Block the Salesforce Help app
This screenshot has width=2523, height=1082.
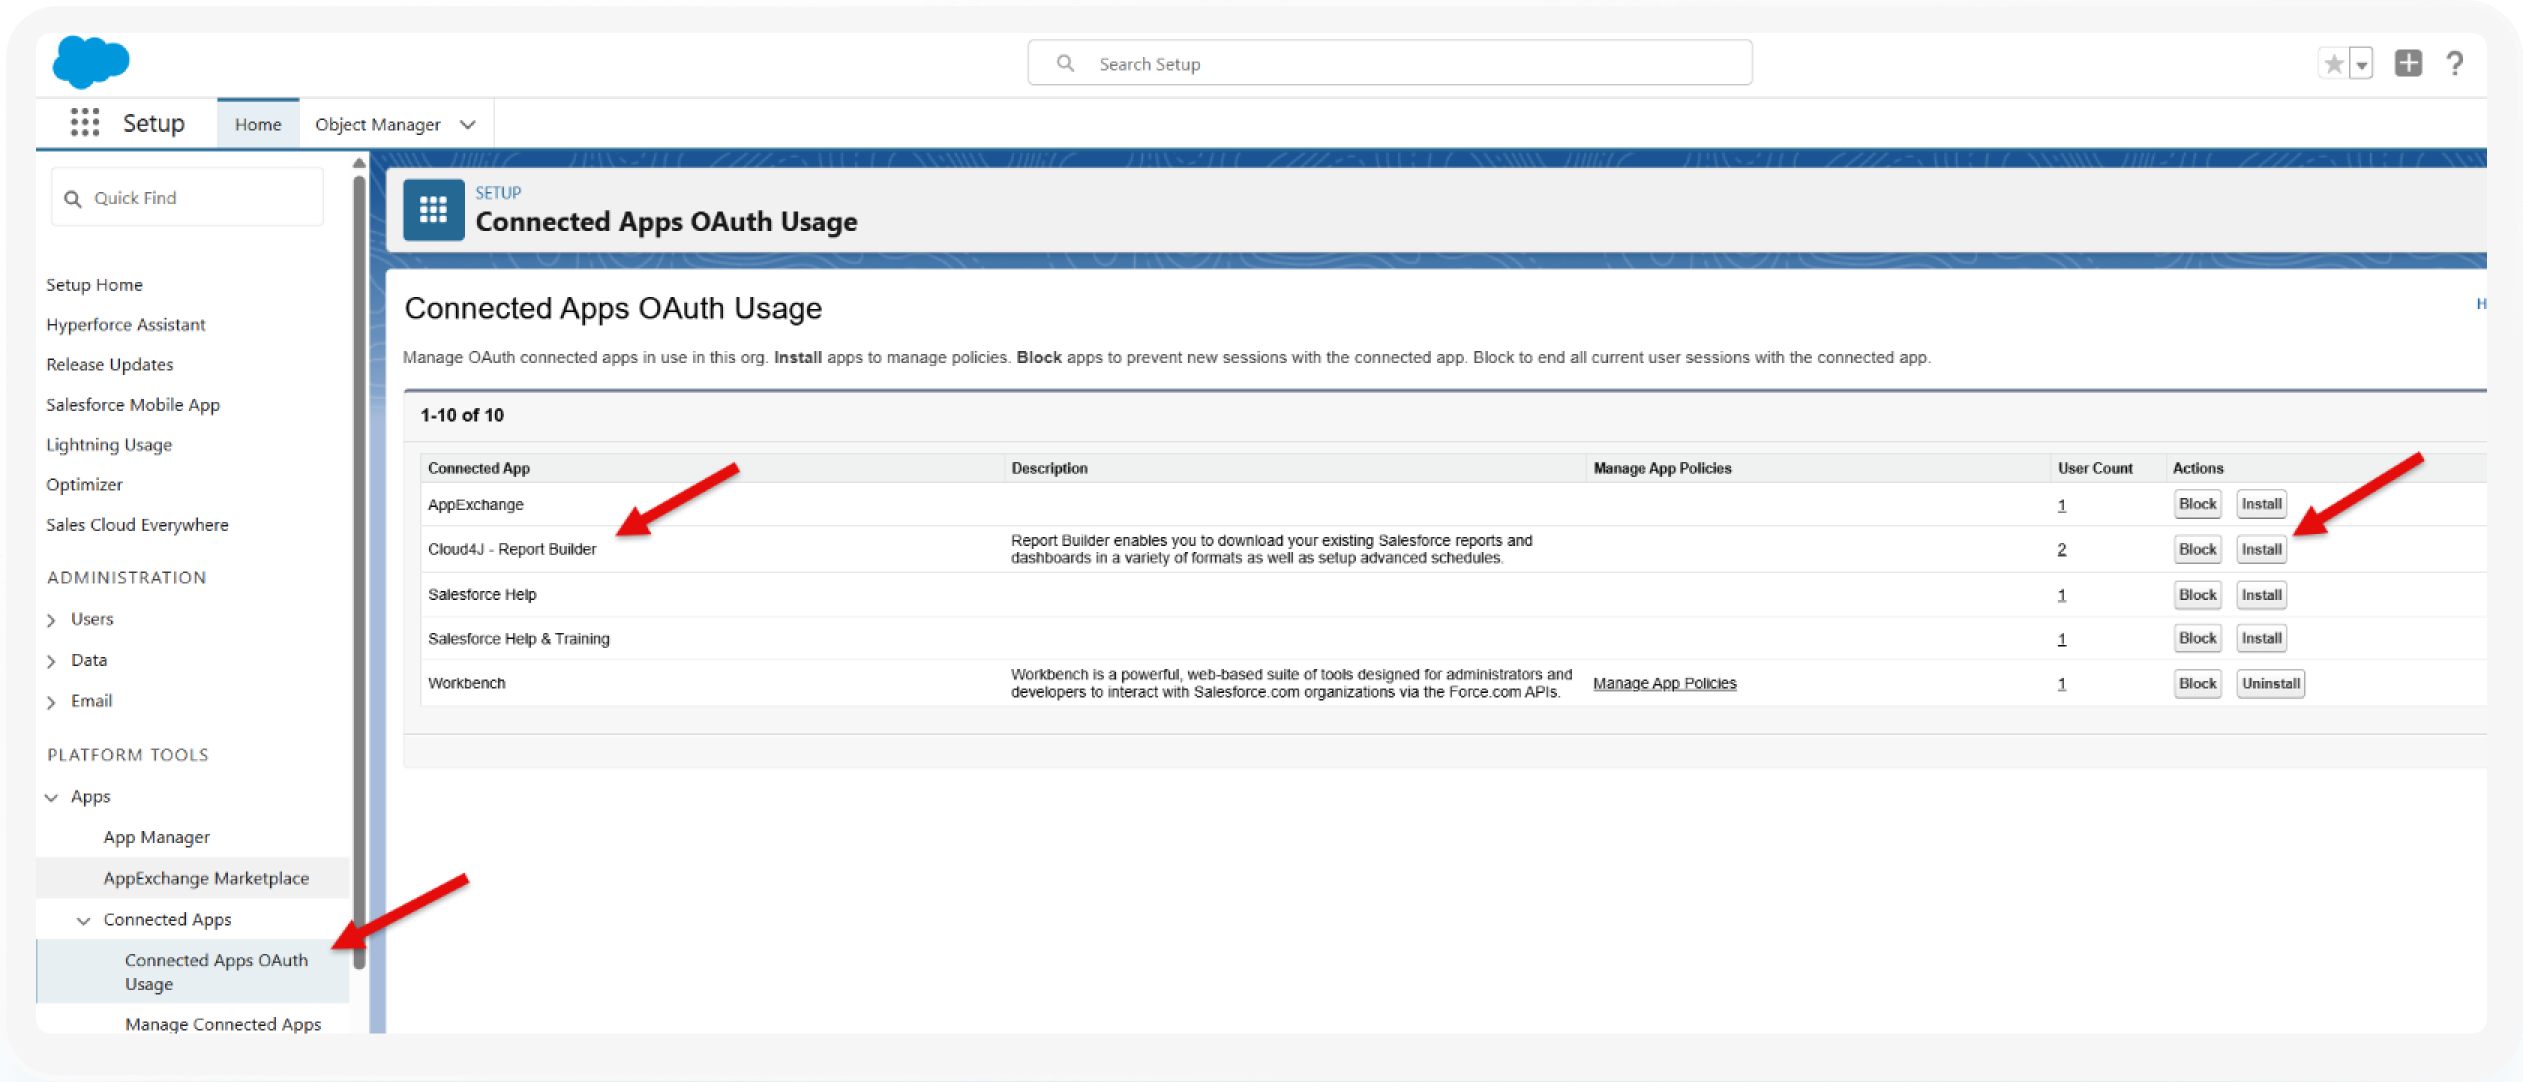tap(2197, 595)
